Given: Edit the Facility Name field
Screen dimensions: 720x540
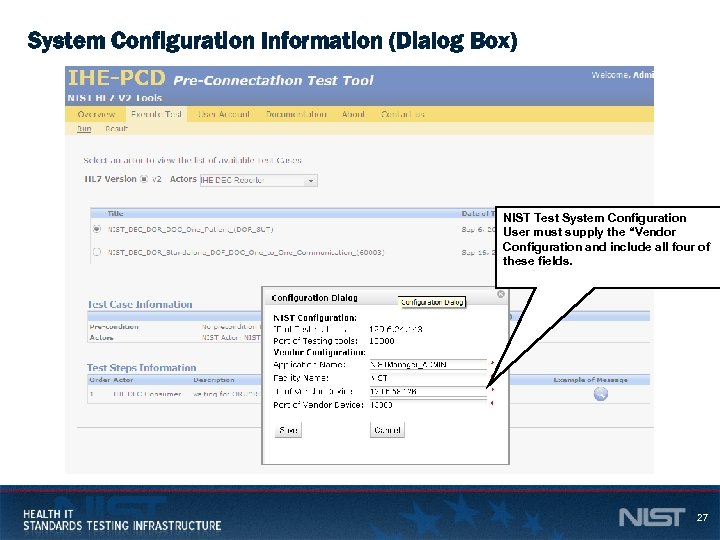Looking at the screenshot, I should click(x=428, y=378).
